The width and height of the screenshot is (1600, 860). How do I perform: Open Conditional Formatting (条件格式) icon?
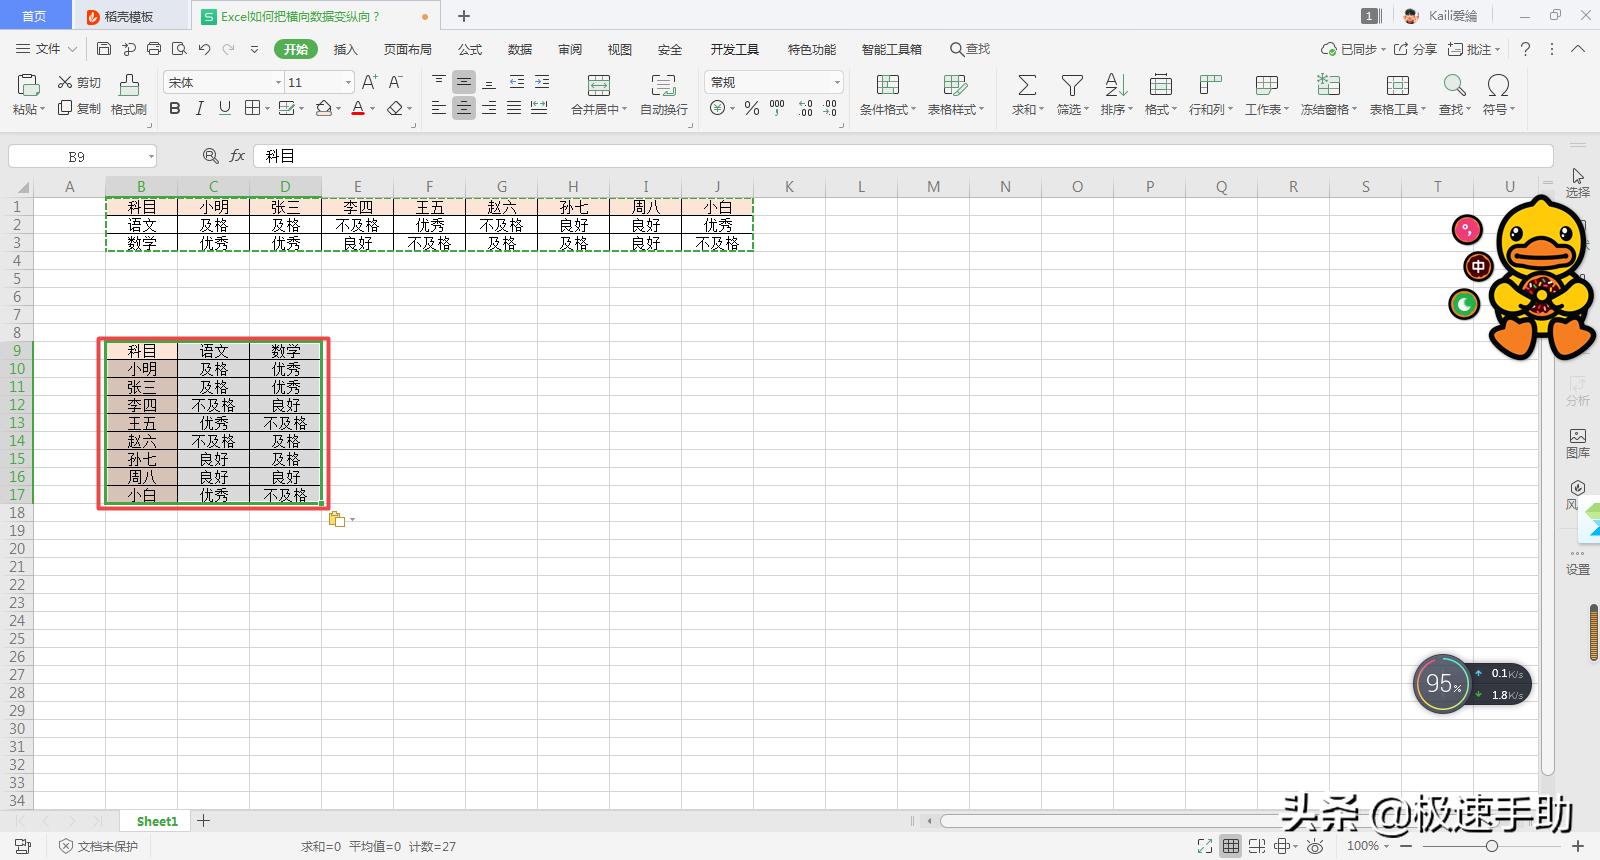tap(887, 86)
